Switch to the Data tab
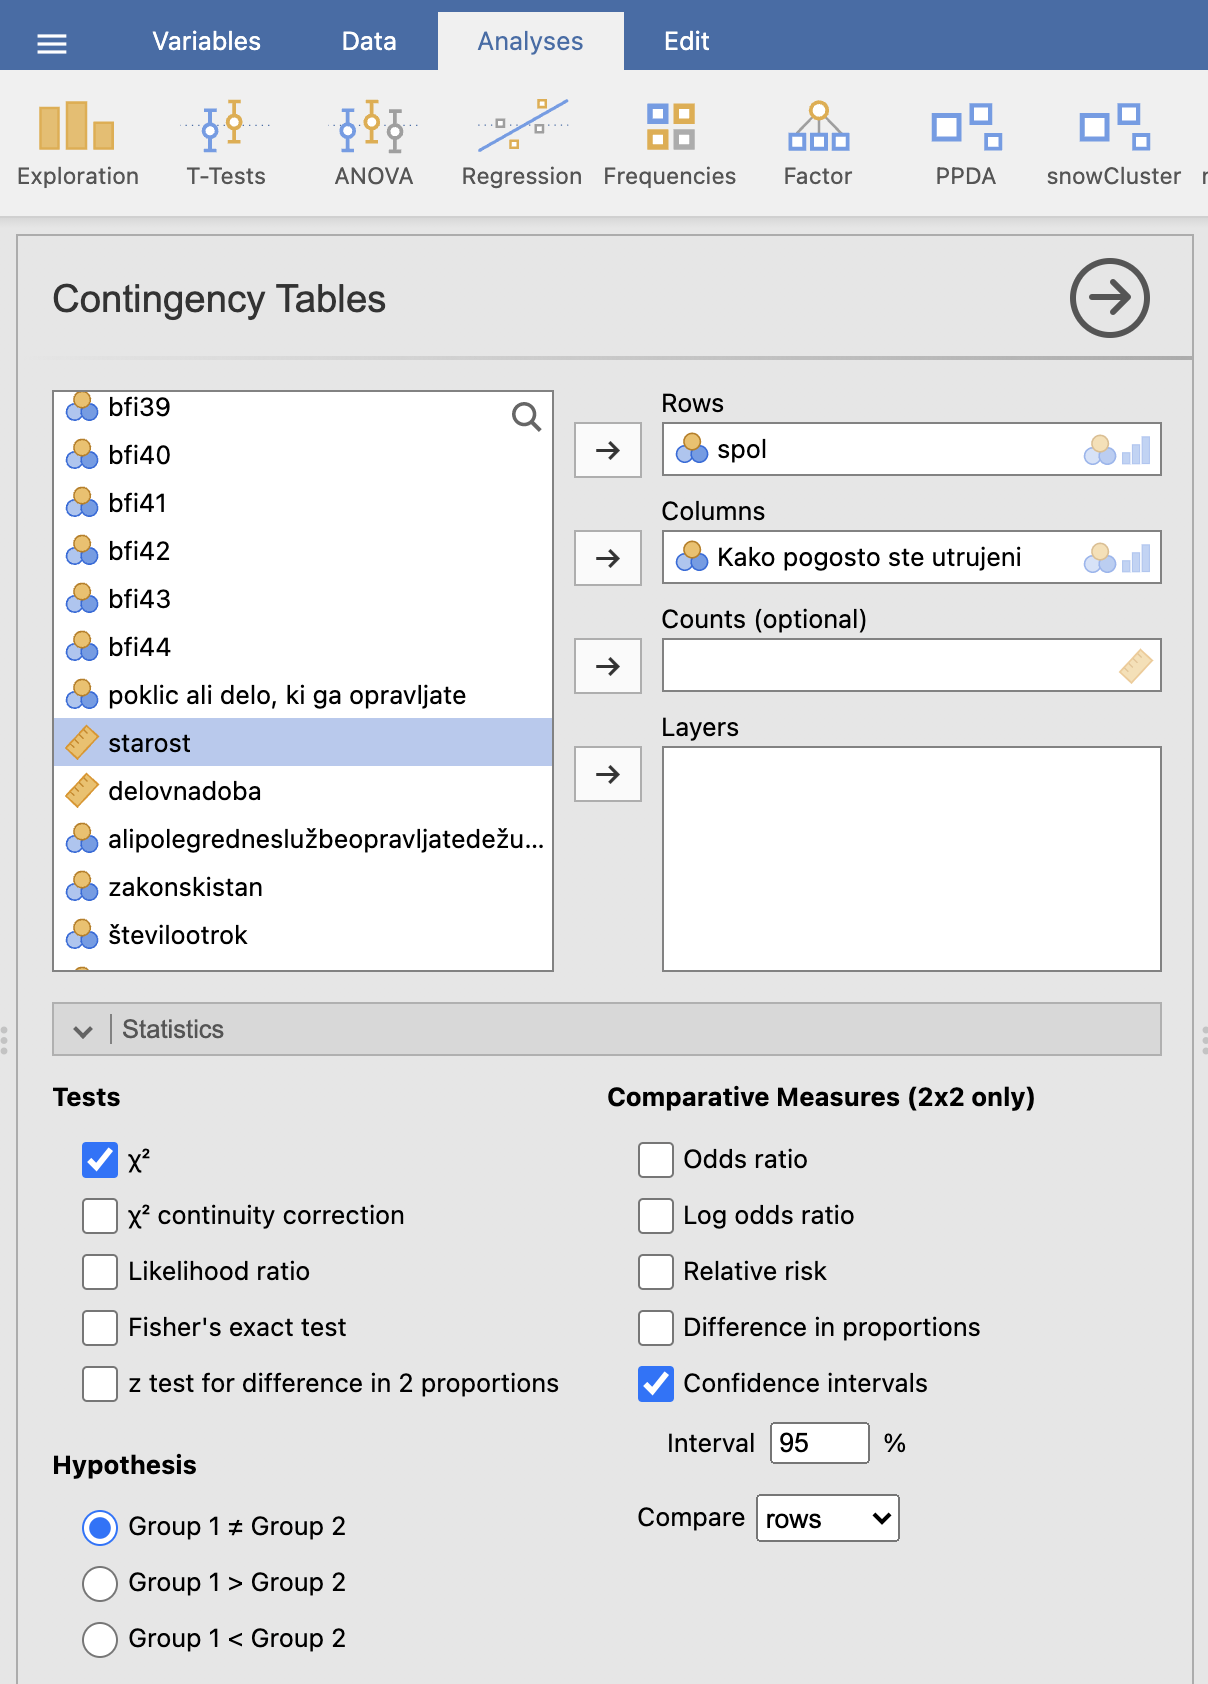Viewport: 1208px width, 1684px height. [x=369, y=41]
